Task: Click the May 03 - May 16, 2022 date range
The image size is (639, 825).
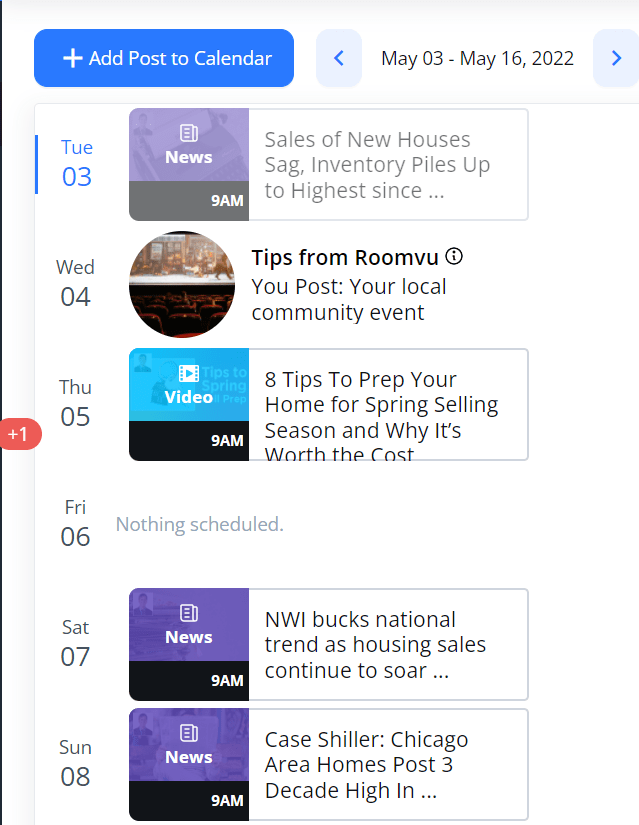Action: [477, 58]
